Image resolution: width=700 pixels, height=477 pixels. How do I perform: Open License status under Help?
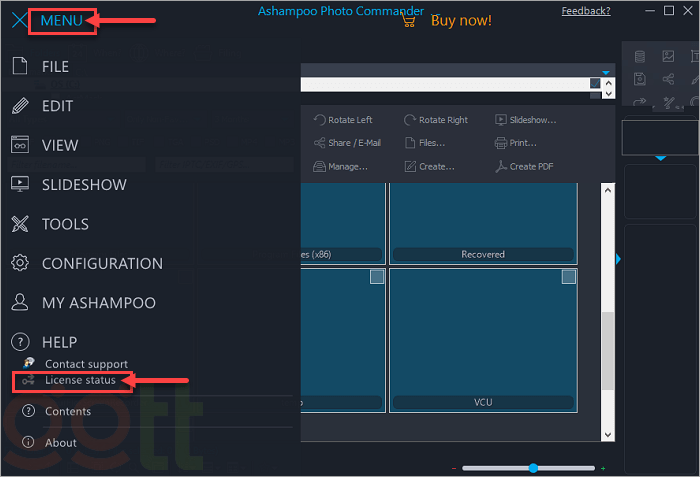pyautogui.click(x=79, y=380)
